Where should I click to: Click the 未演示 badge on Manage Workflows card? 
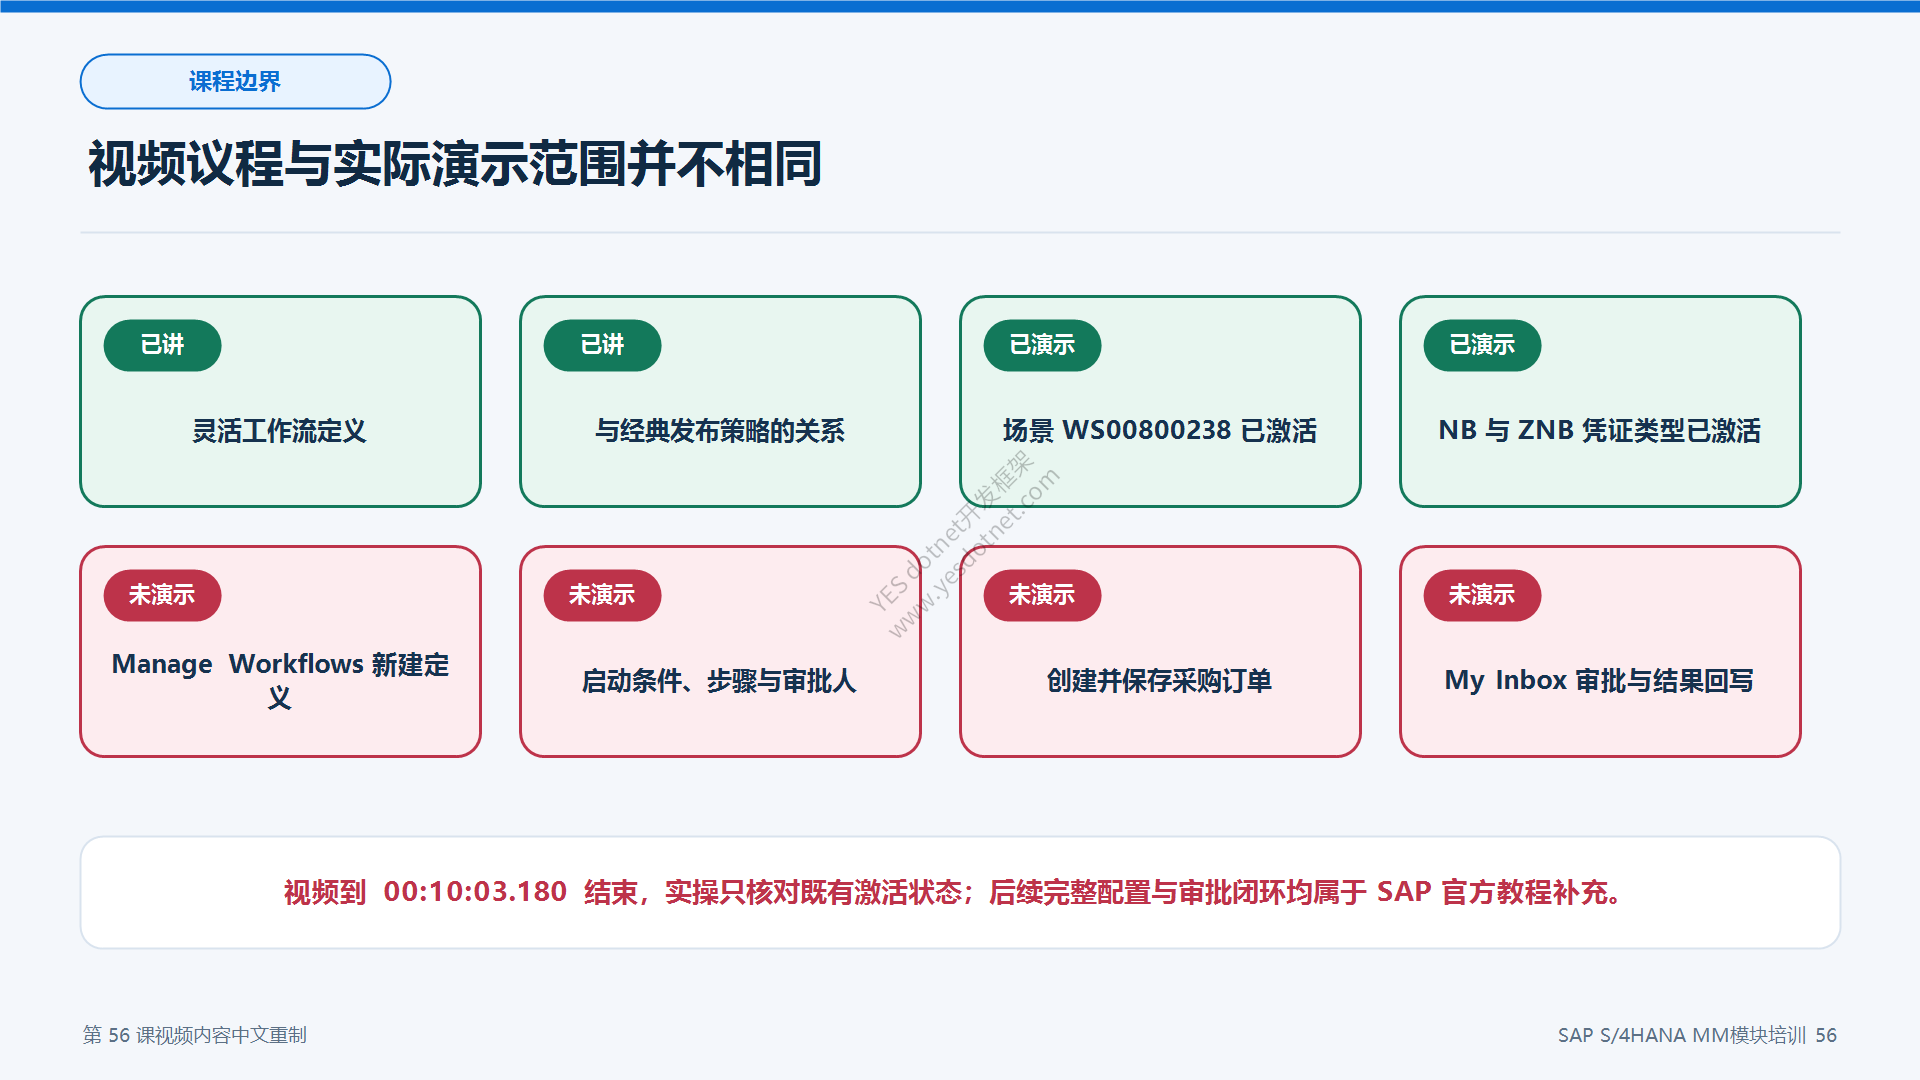(x=162, y=595)
